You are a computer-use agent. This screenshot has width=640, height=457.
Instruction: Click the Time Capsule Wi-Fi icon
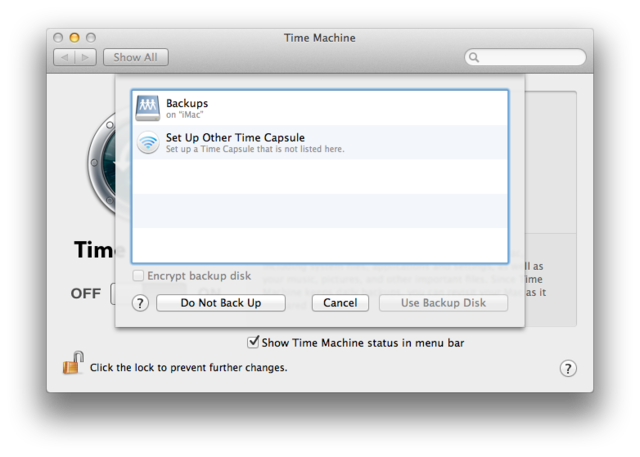pyautogui.click(x=148, y=142)
